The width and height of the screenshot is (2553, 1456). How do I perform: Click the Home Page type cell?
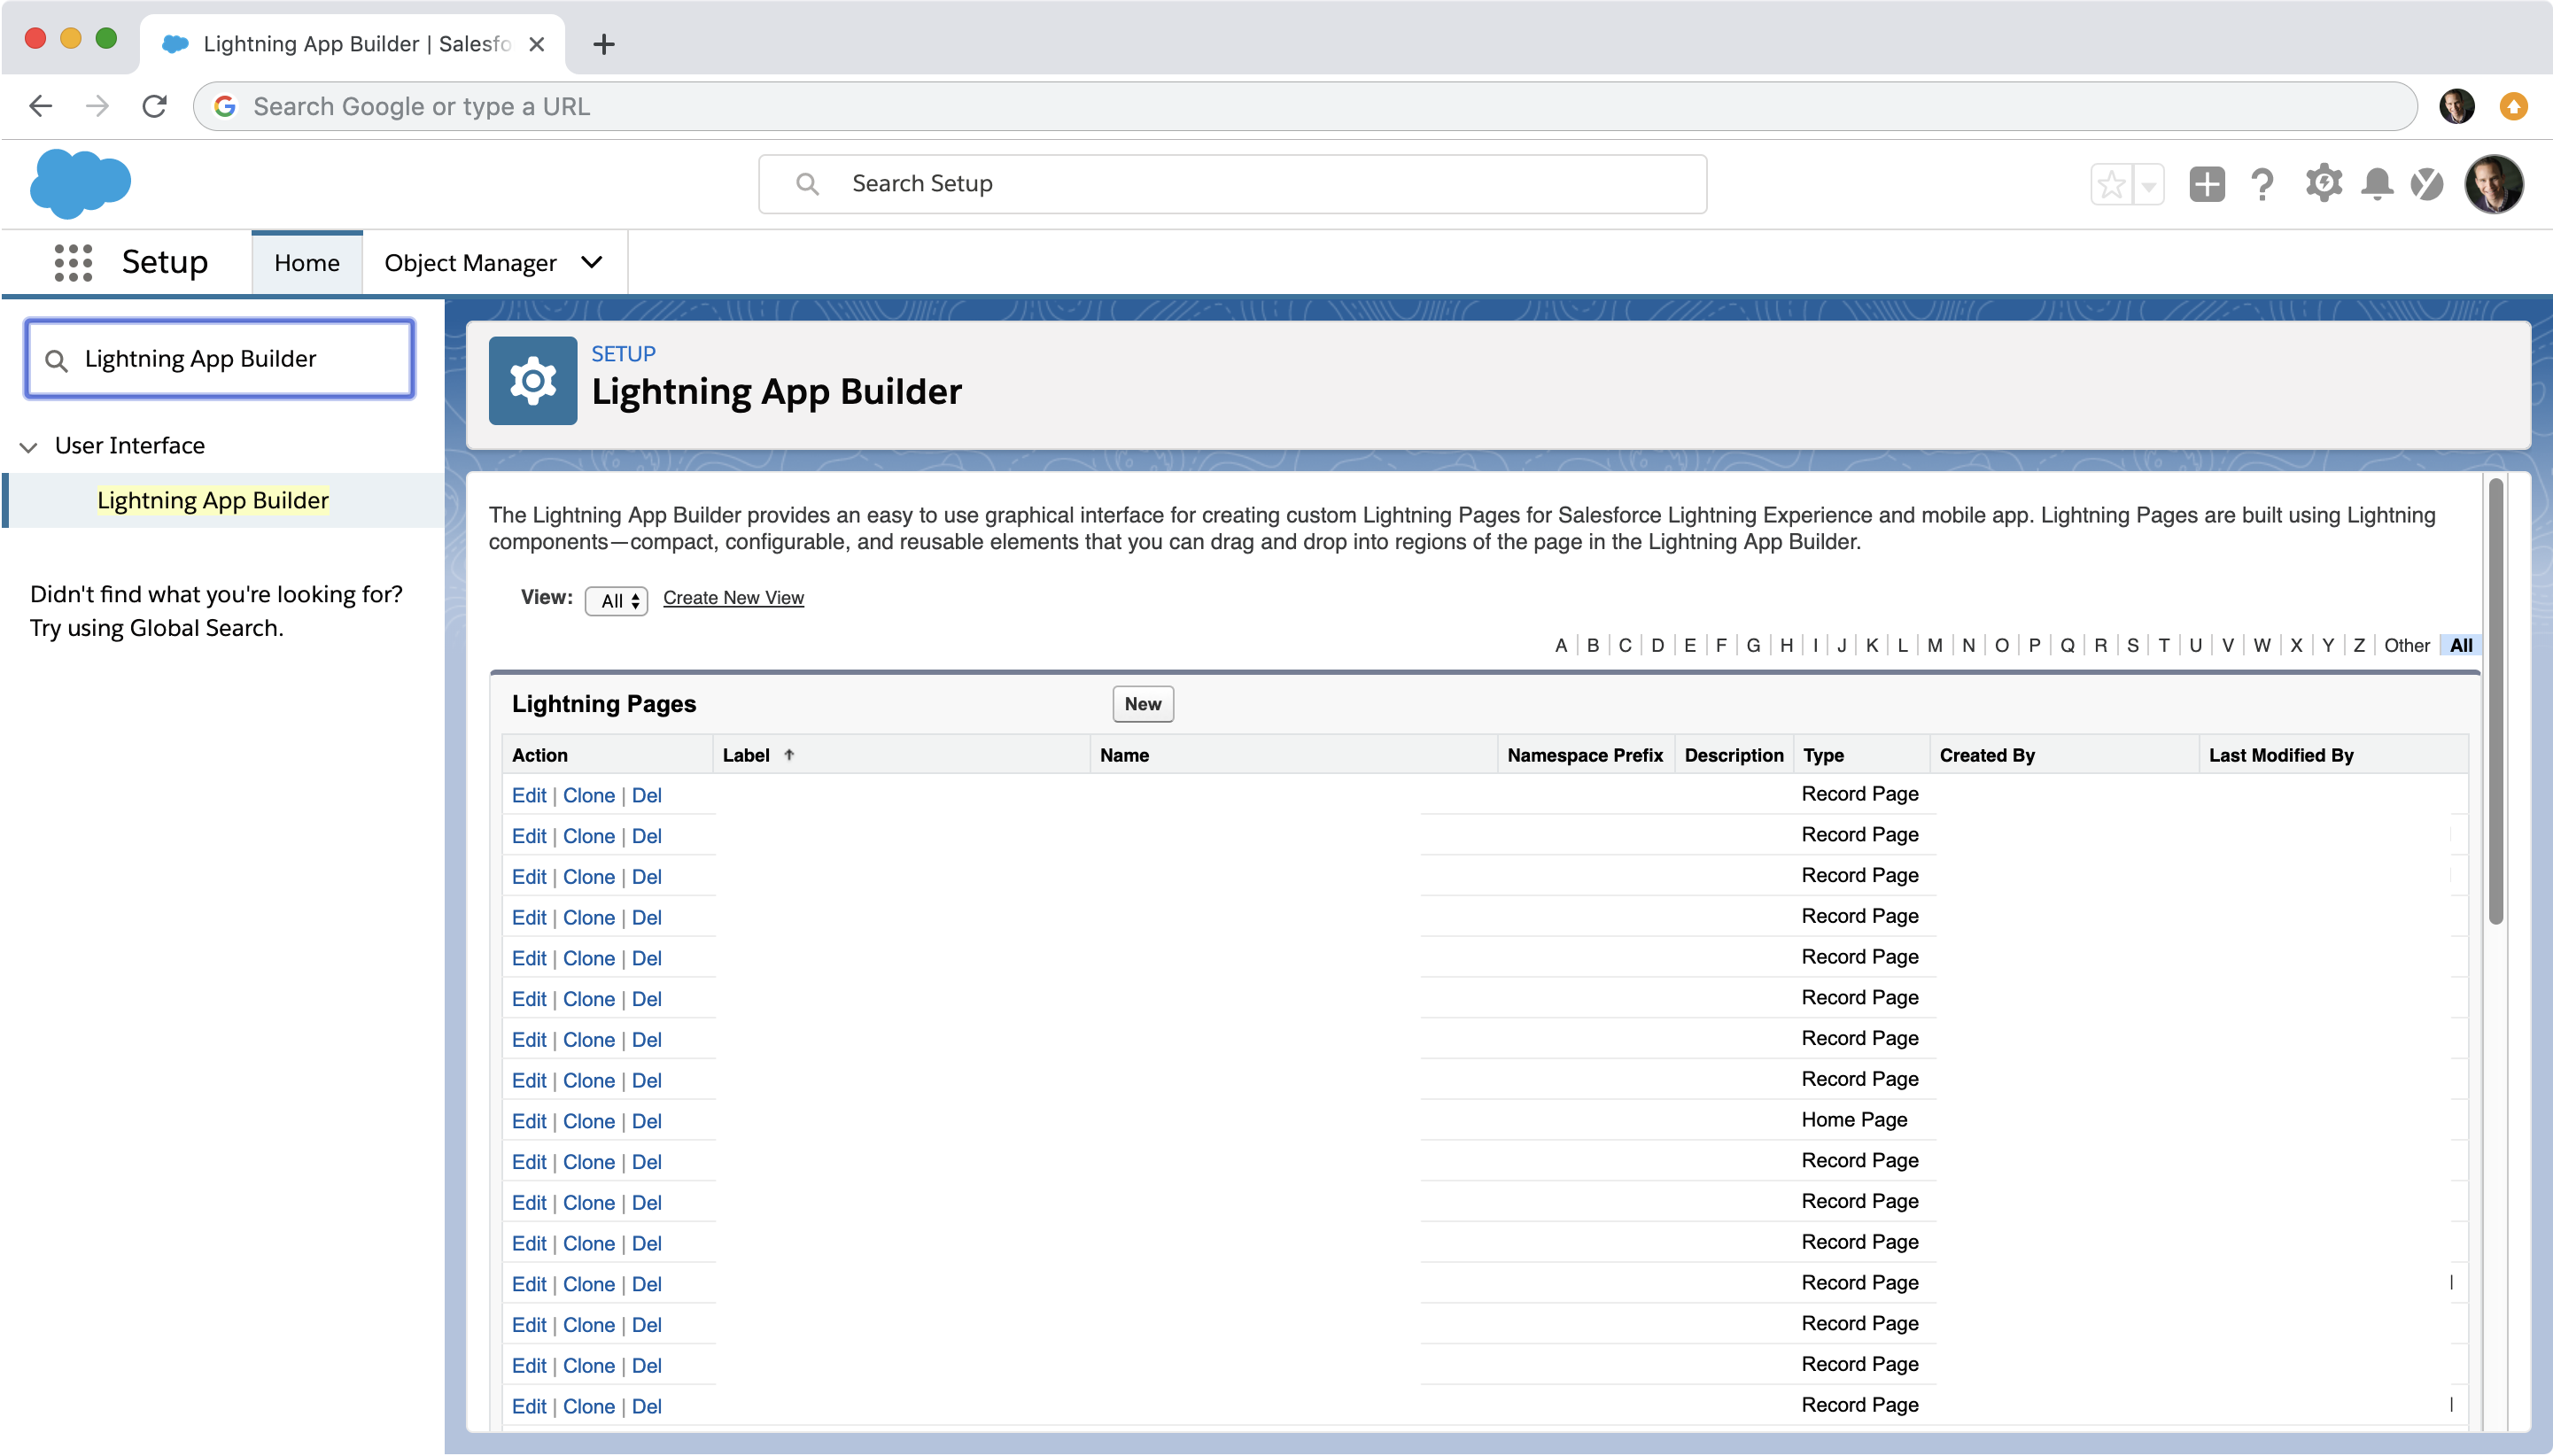coord(1854,1120)
